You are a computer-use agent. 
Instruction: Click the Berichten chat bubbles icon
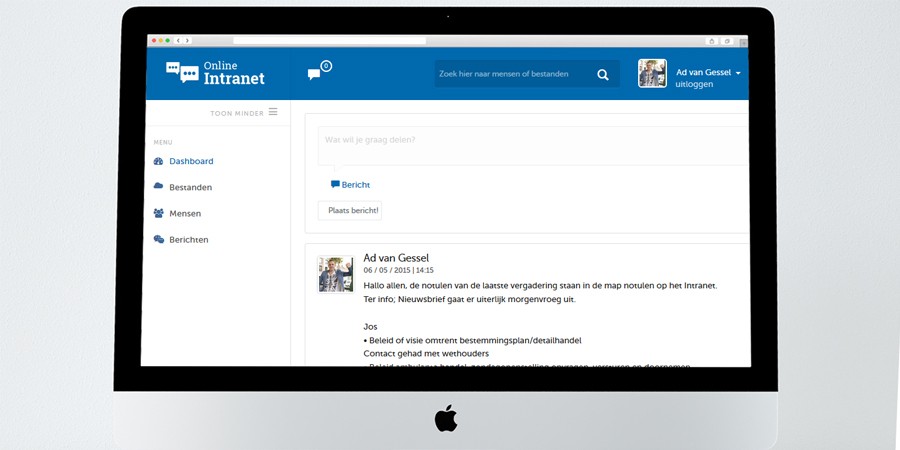159,239
